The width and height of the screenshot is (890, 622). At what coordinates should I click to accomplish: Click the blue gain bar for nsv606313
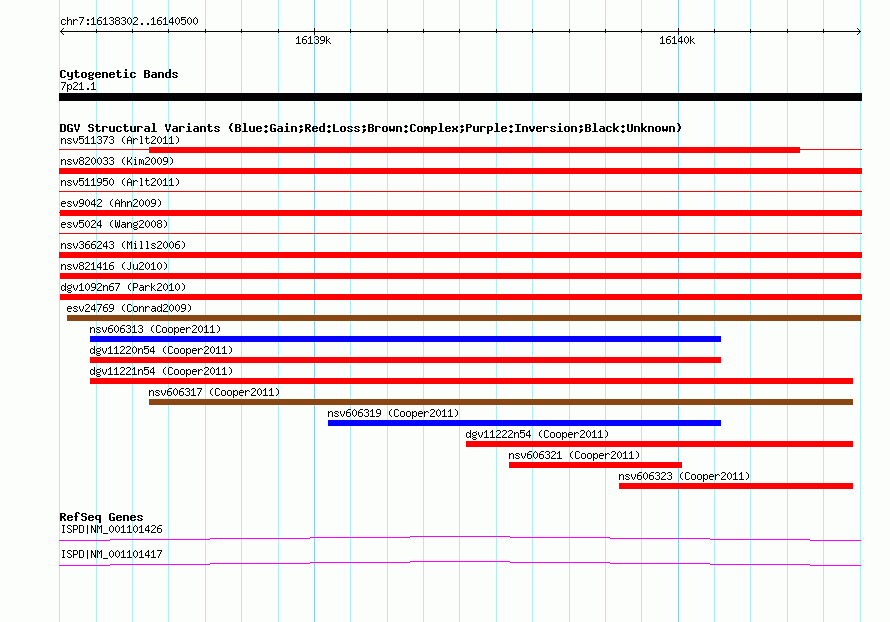click(405, 339)
